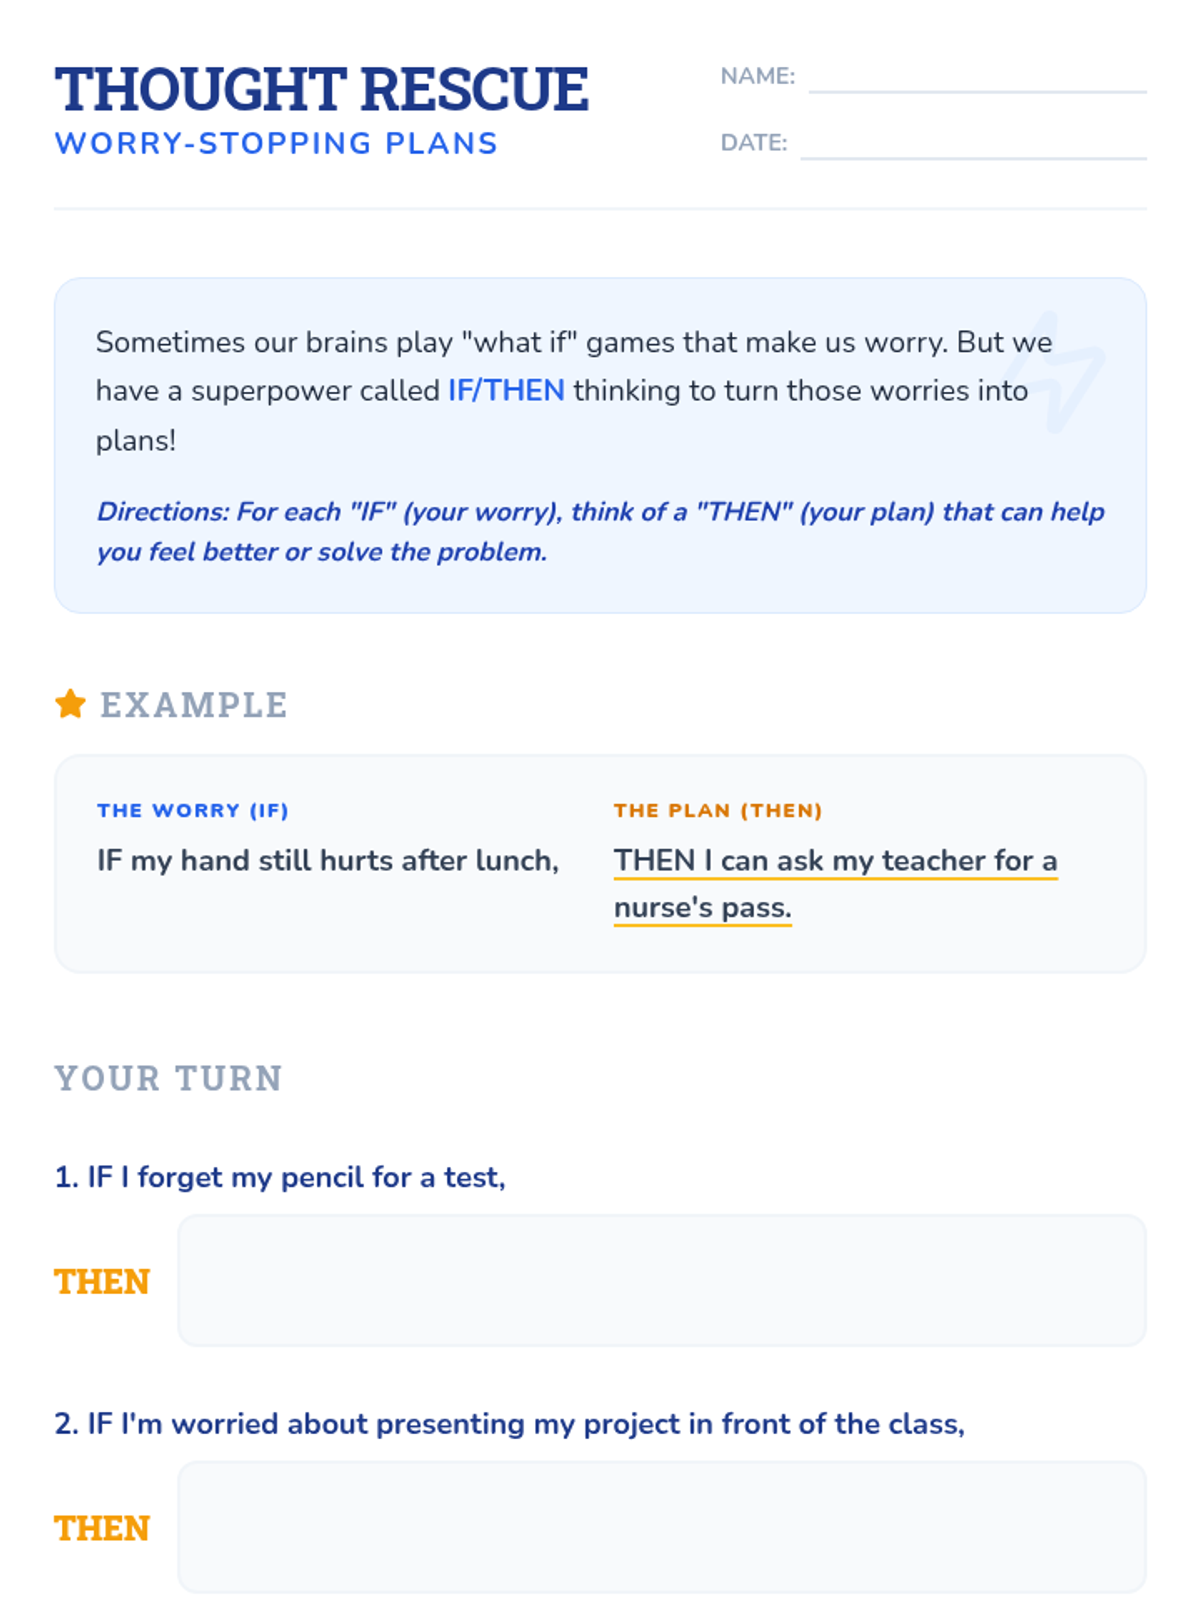
Task: Click the WORRY-STOPPING PLANS subtitle
Action: [x=276, y=143]
